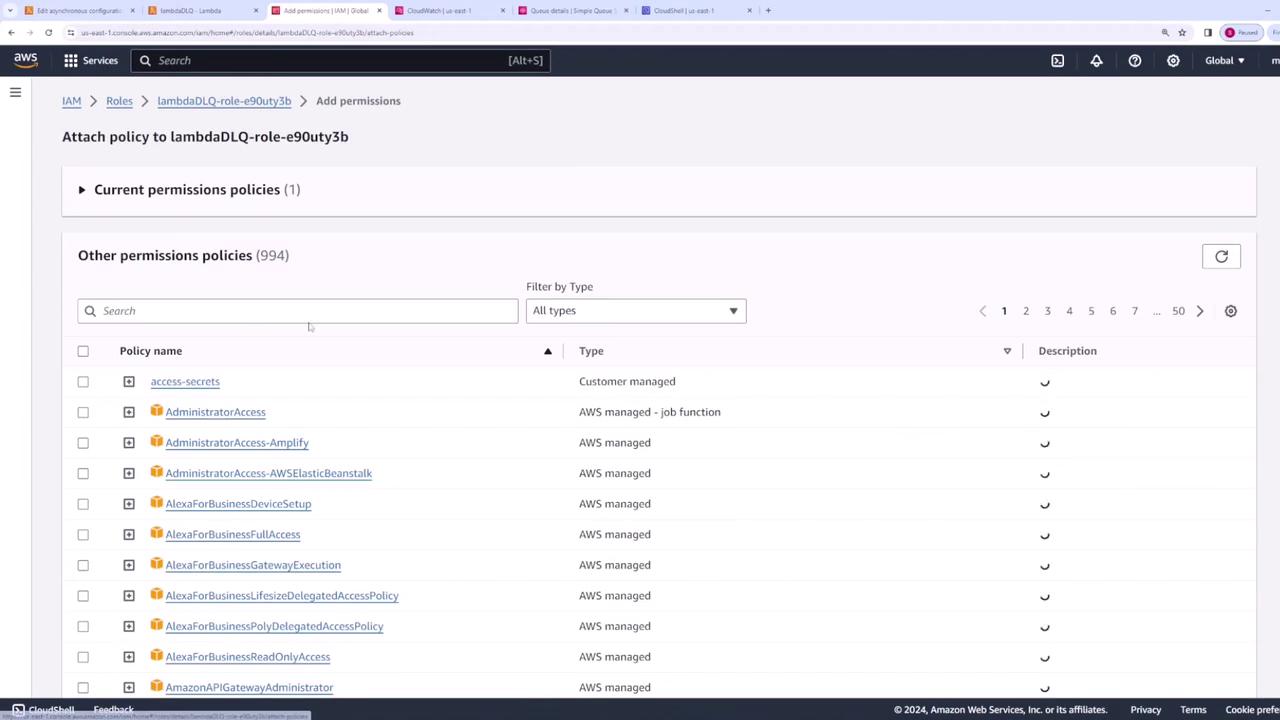Open the side navigation hamburger menu

click(15, 93)
